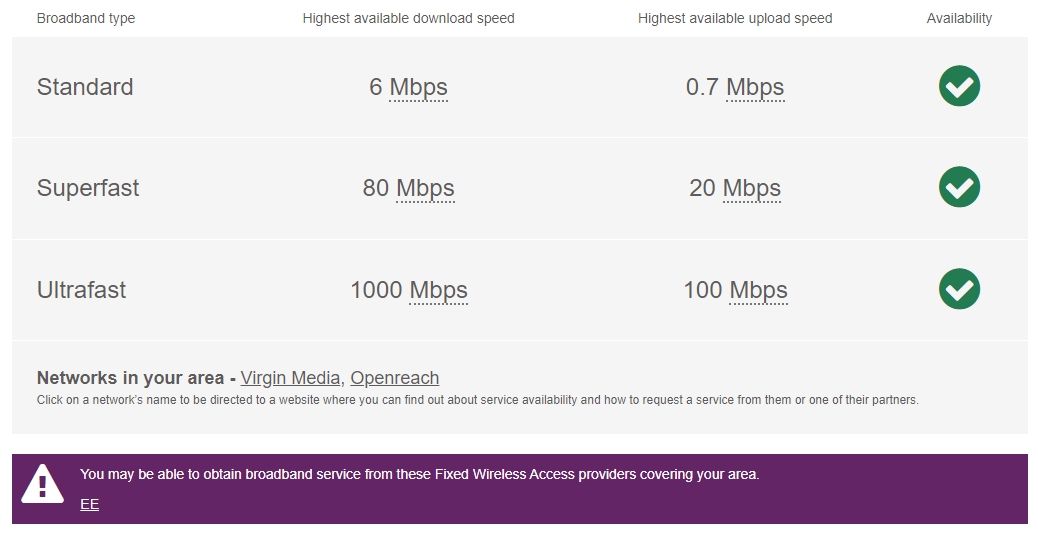1038x537 pixels.
Task: Click the Mbps abbreviation beside 1000 download speed
Action: [438, 290]
